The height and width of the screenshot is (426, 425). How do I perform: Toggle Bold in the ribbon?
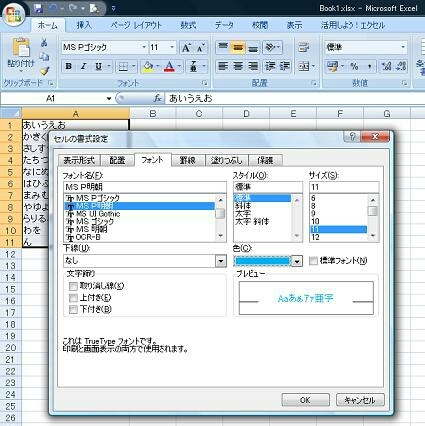pyautogui.click(x=69, y=66)
